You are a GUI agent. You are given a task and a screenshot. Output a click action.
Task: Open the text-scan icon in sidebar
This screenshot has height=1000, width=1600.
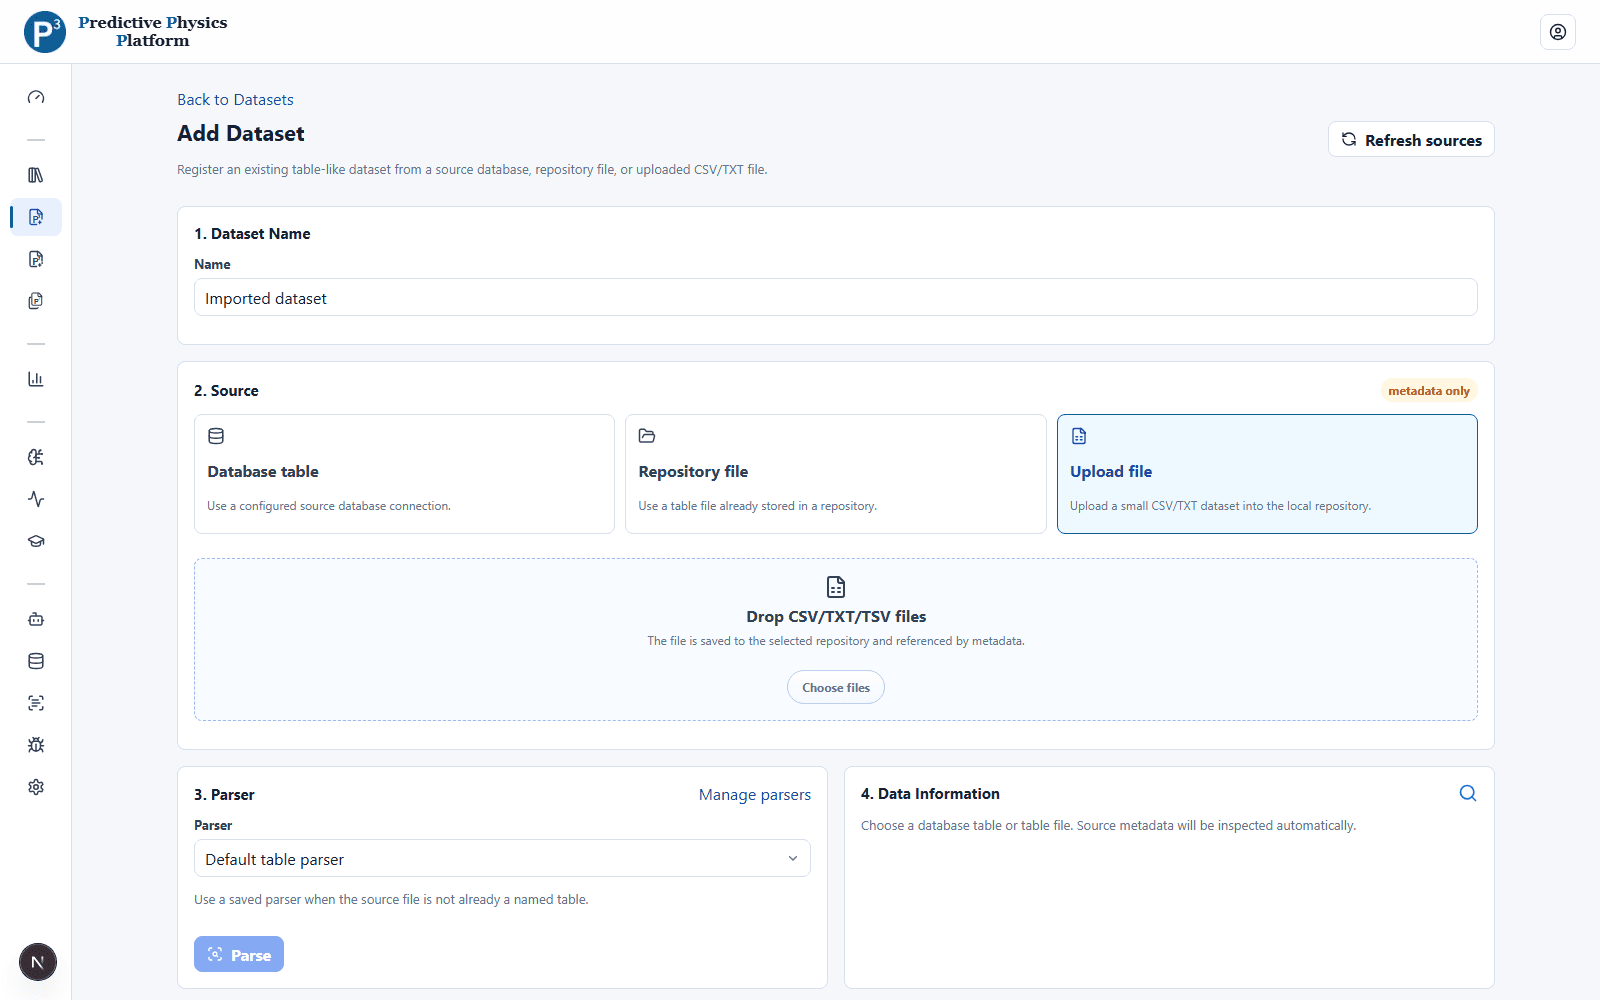[x=36, y=703]
